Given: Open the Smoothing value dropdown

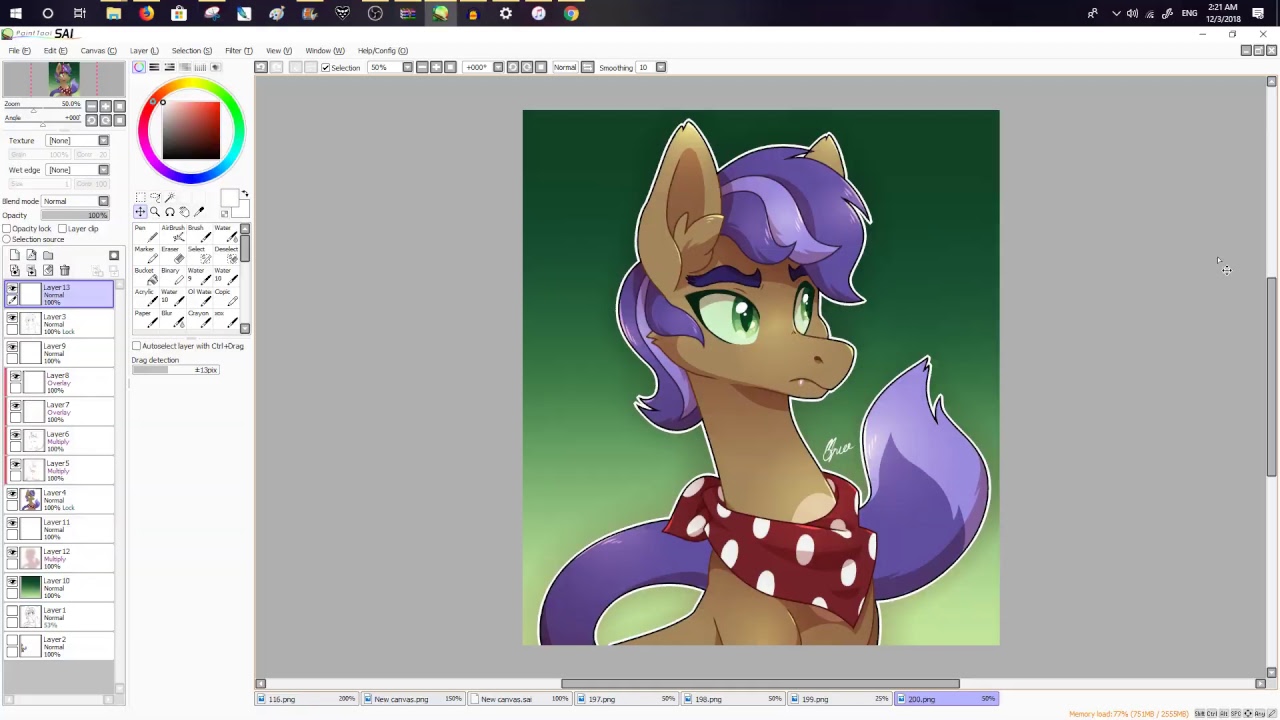Looking at the screenshot, I should pyautogui.click(x=661, y=67).
